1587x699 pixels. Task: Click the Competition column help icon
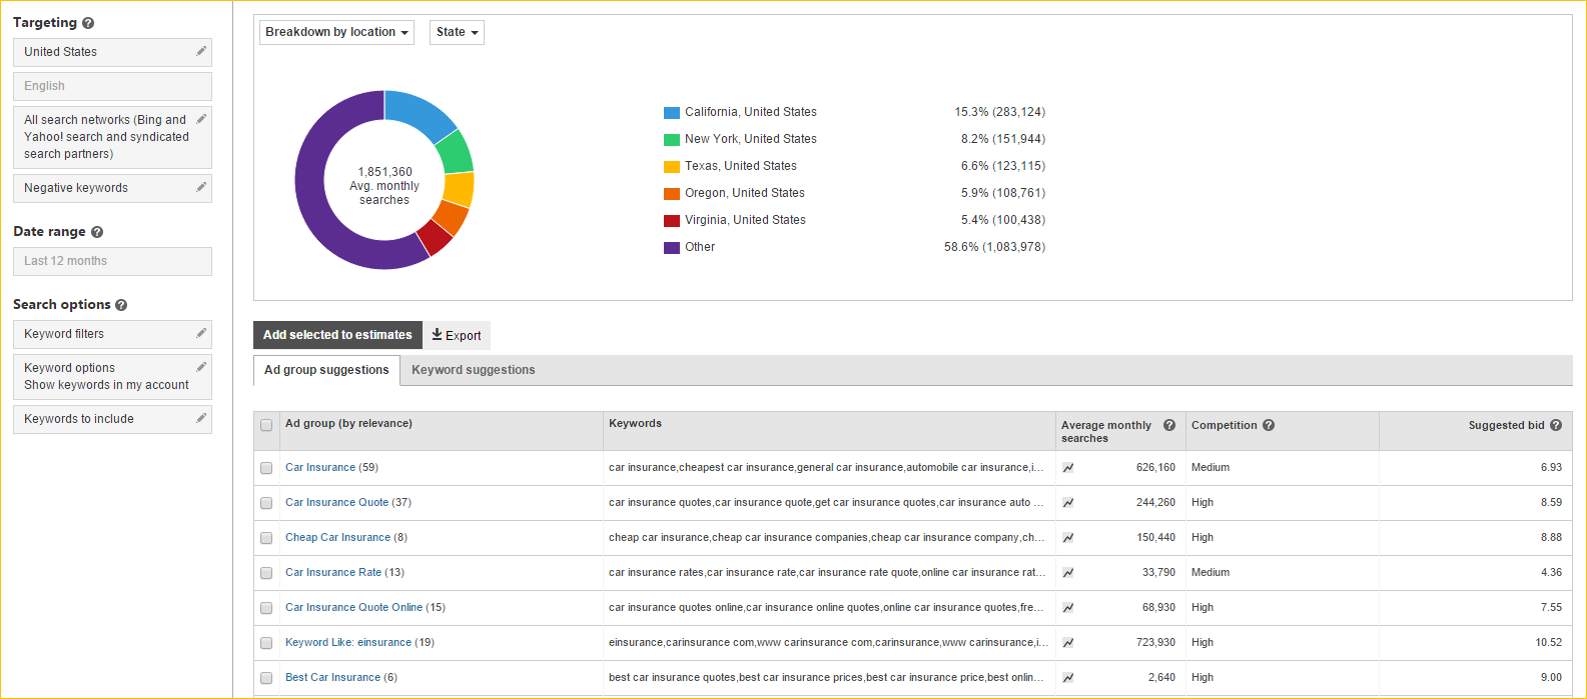[1268, 425]
